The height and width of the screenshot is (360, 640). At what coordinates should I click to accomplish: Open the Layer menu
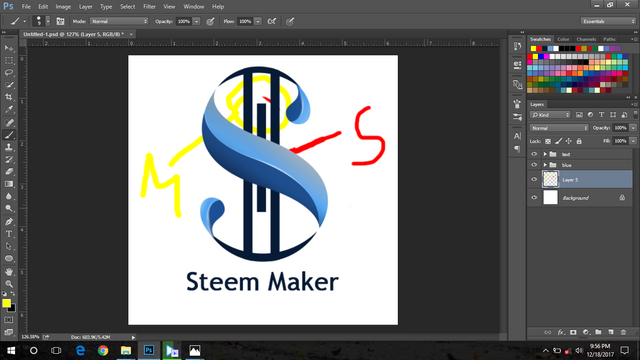85,7
